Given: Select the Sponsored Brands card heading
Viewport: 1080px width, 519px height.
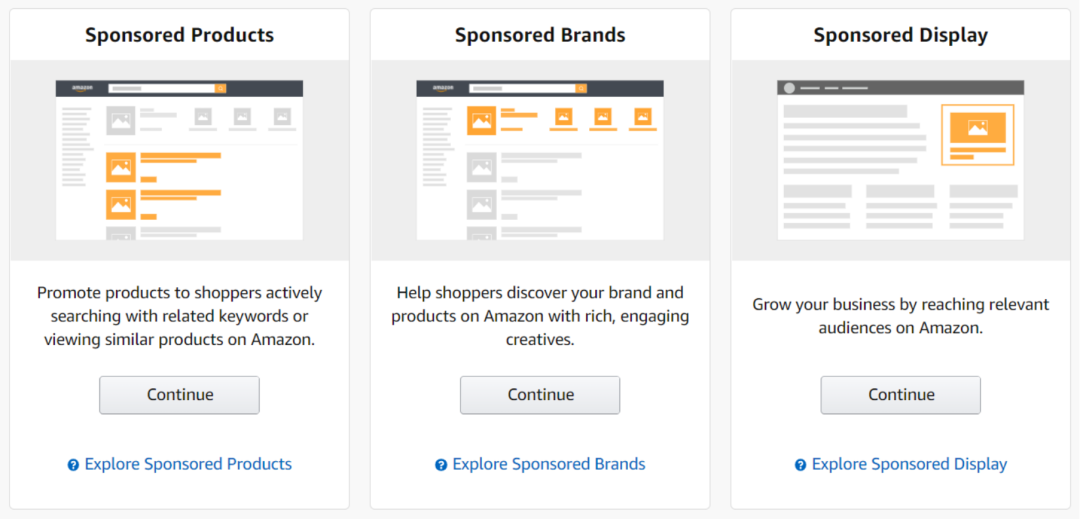Looking at the screenshot, I should [540, 35].
